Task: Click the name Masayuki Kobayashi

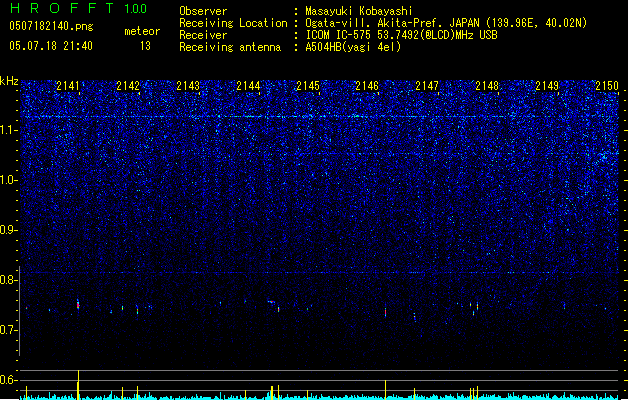Action: 359,11
